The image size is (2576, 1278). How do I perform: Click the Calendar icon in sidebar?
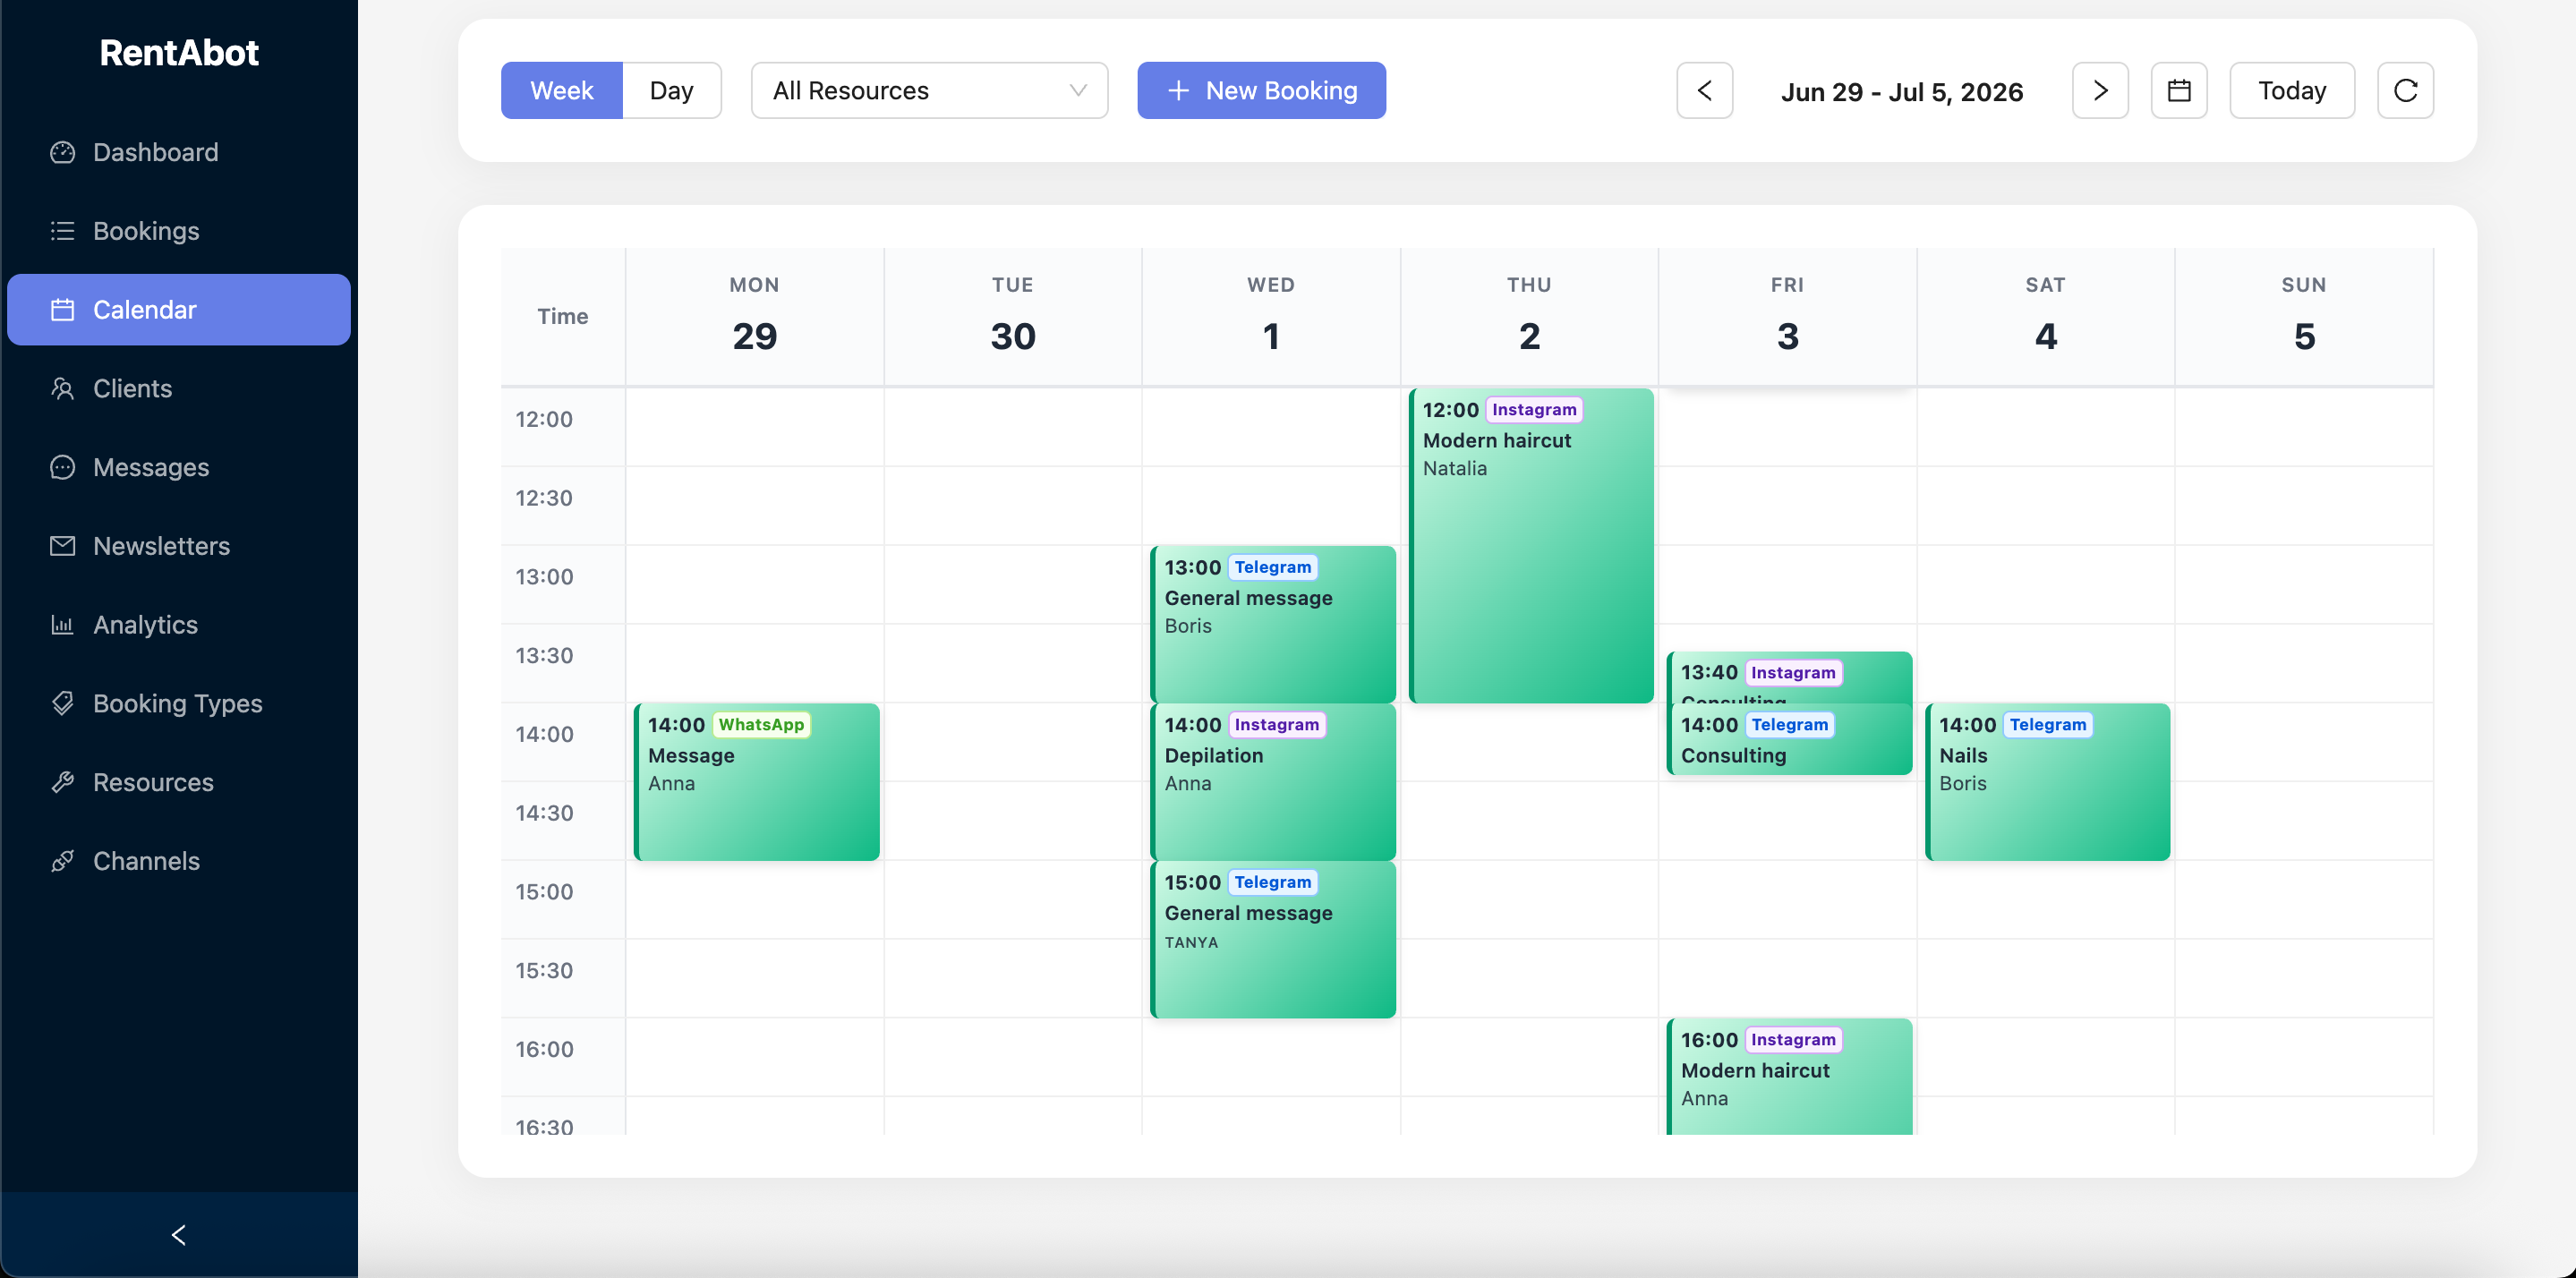pos(62,310)
